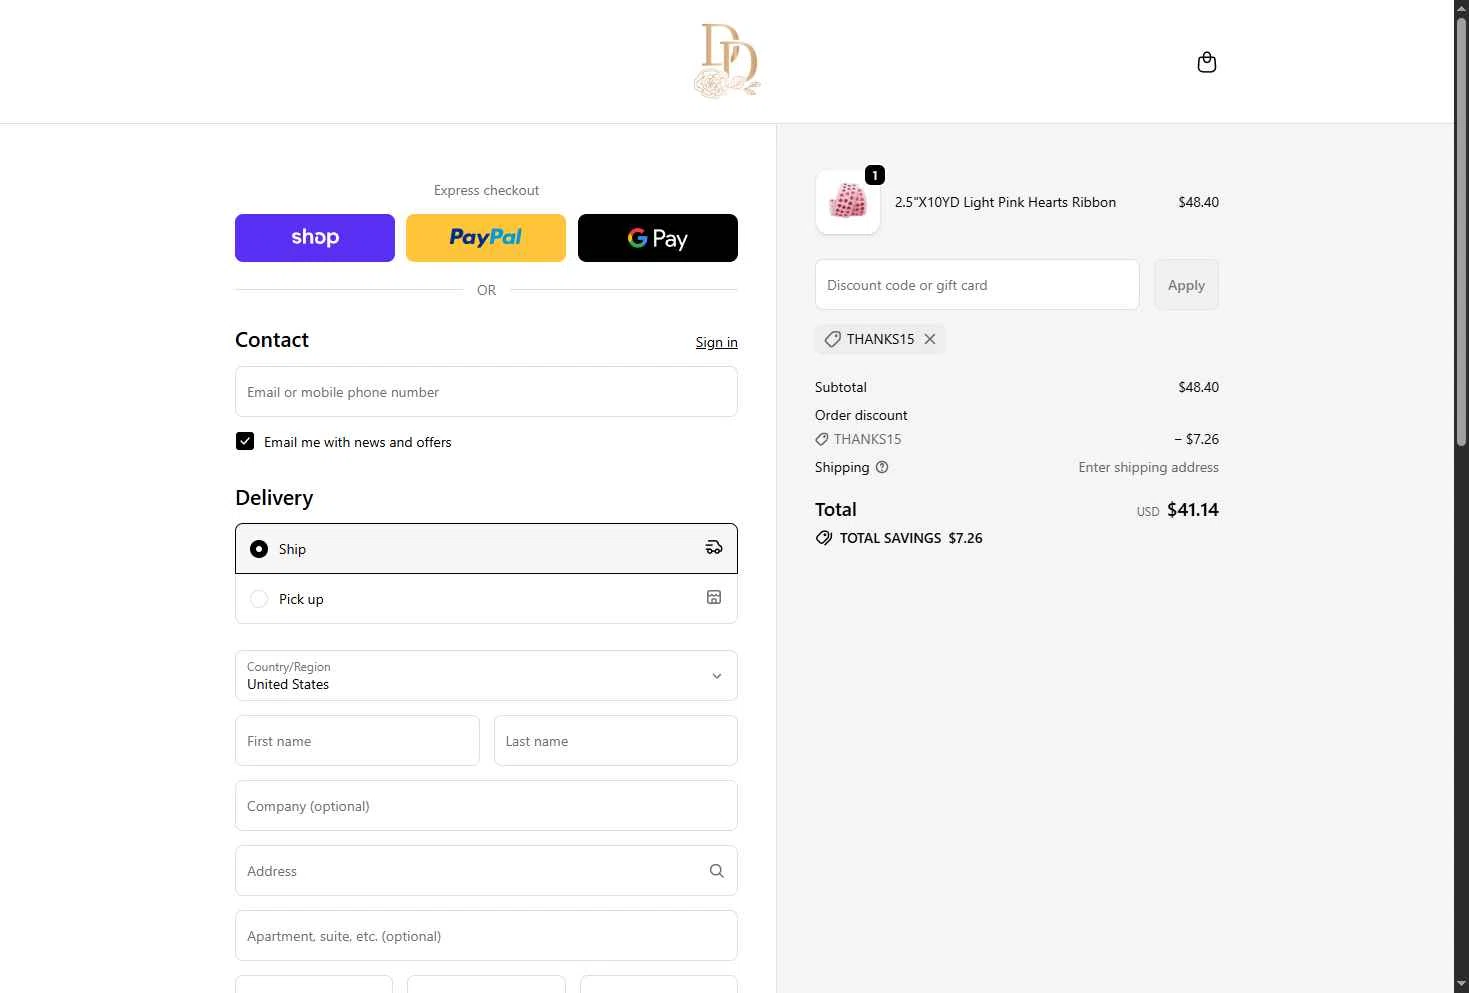Click the Total Savings tag icon
Viewport: 1469px width, 993px height.
point(824,538)
